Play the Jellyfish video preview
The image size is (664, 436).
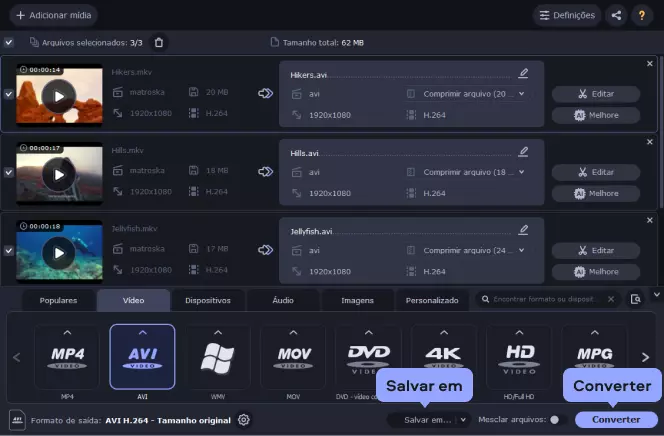tap(59, 253)
